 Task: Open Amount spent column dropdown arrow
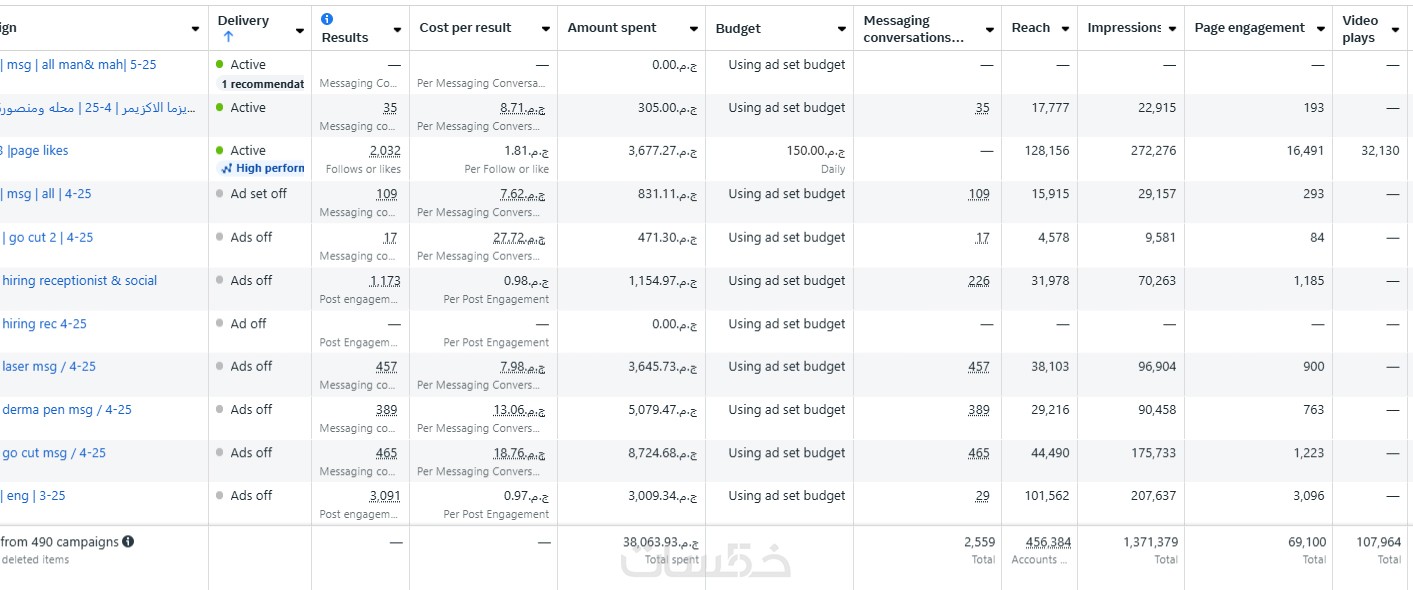point(693,29)
